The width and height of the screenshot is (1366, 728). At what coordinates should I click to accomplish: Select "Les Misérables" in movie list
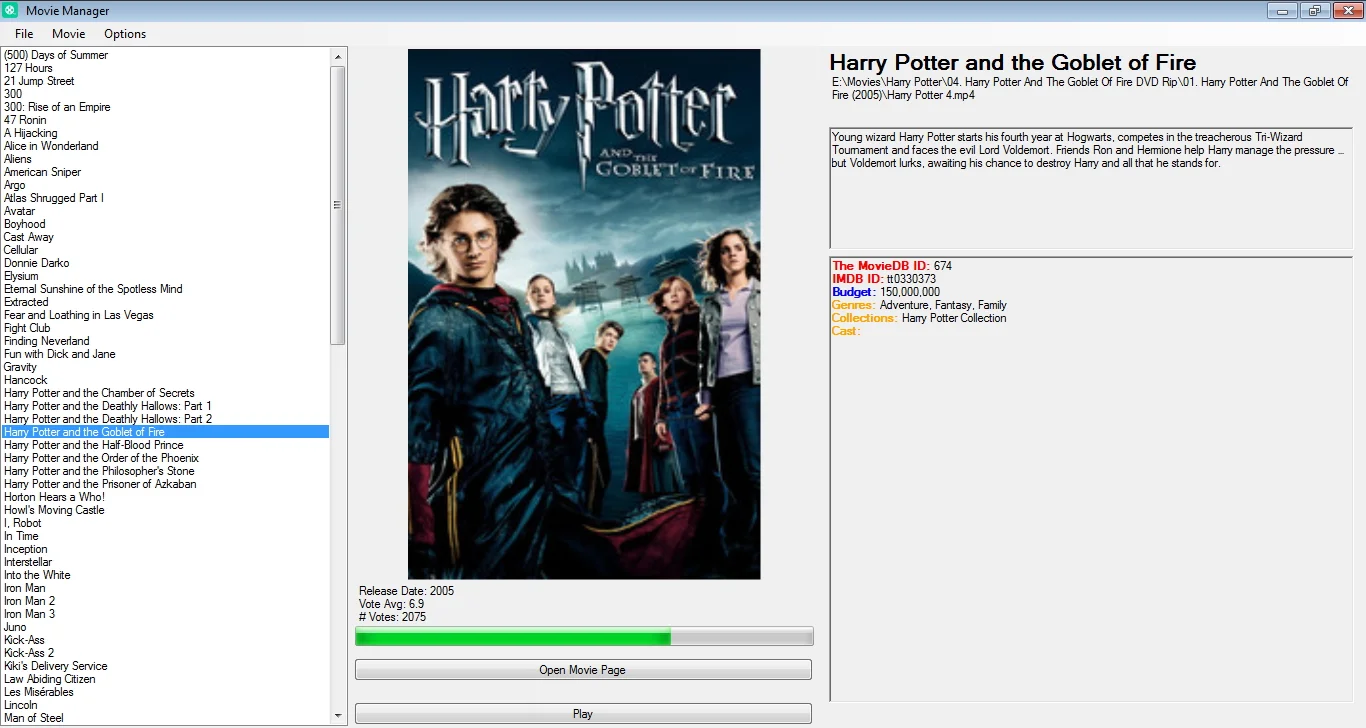coord(165,692)
